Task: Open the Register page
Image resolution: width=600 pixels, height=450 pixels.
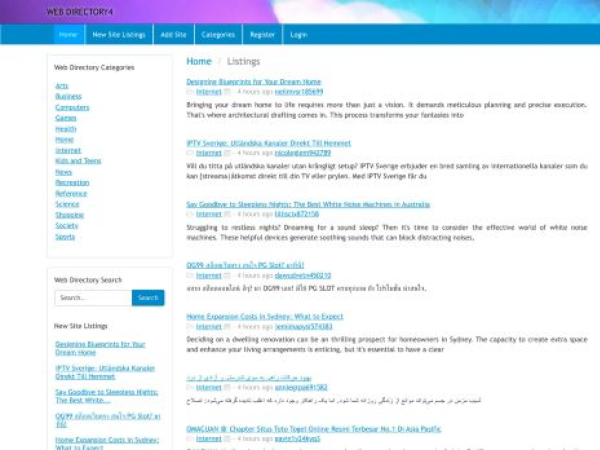Action: coord(262,34)
